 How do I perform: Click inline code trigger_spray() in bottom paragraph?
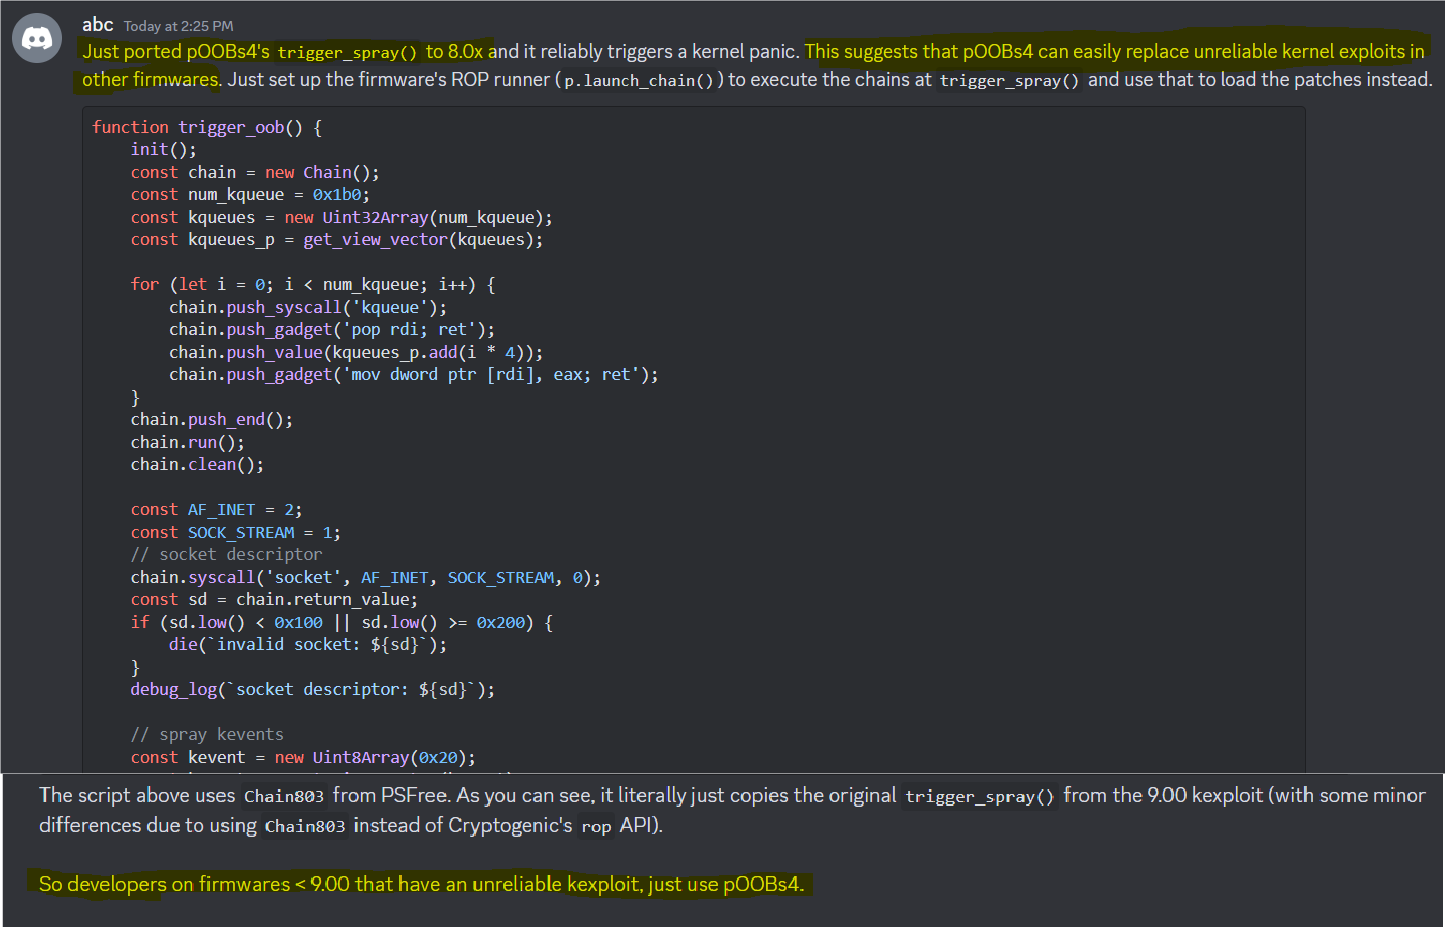point(980,796)
